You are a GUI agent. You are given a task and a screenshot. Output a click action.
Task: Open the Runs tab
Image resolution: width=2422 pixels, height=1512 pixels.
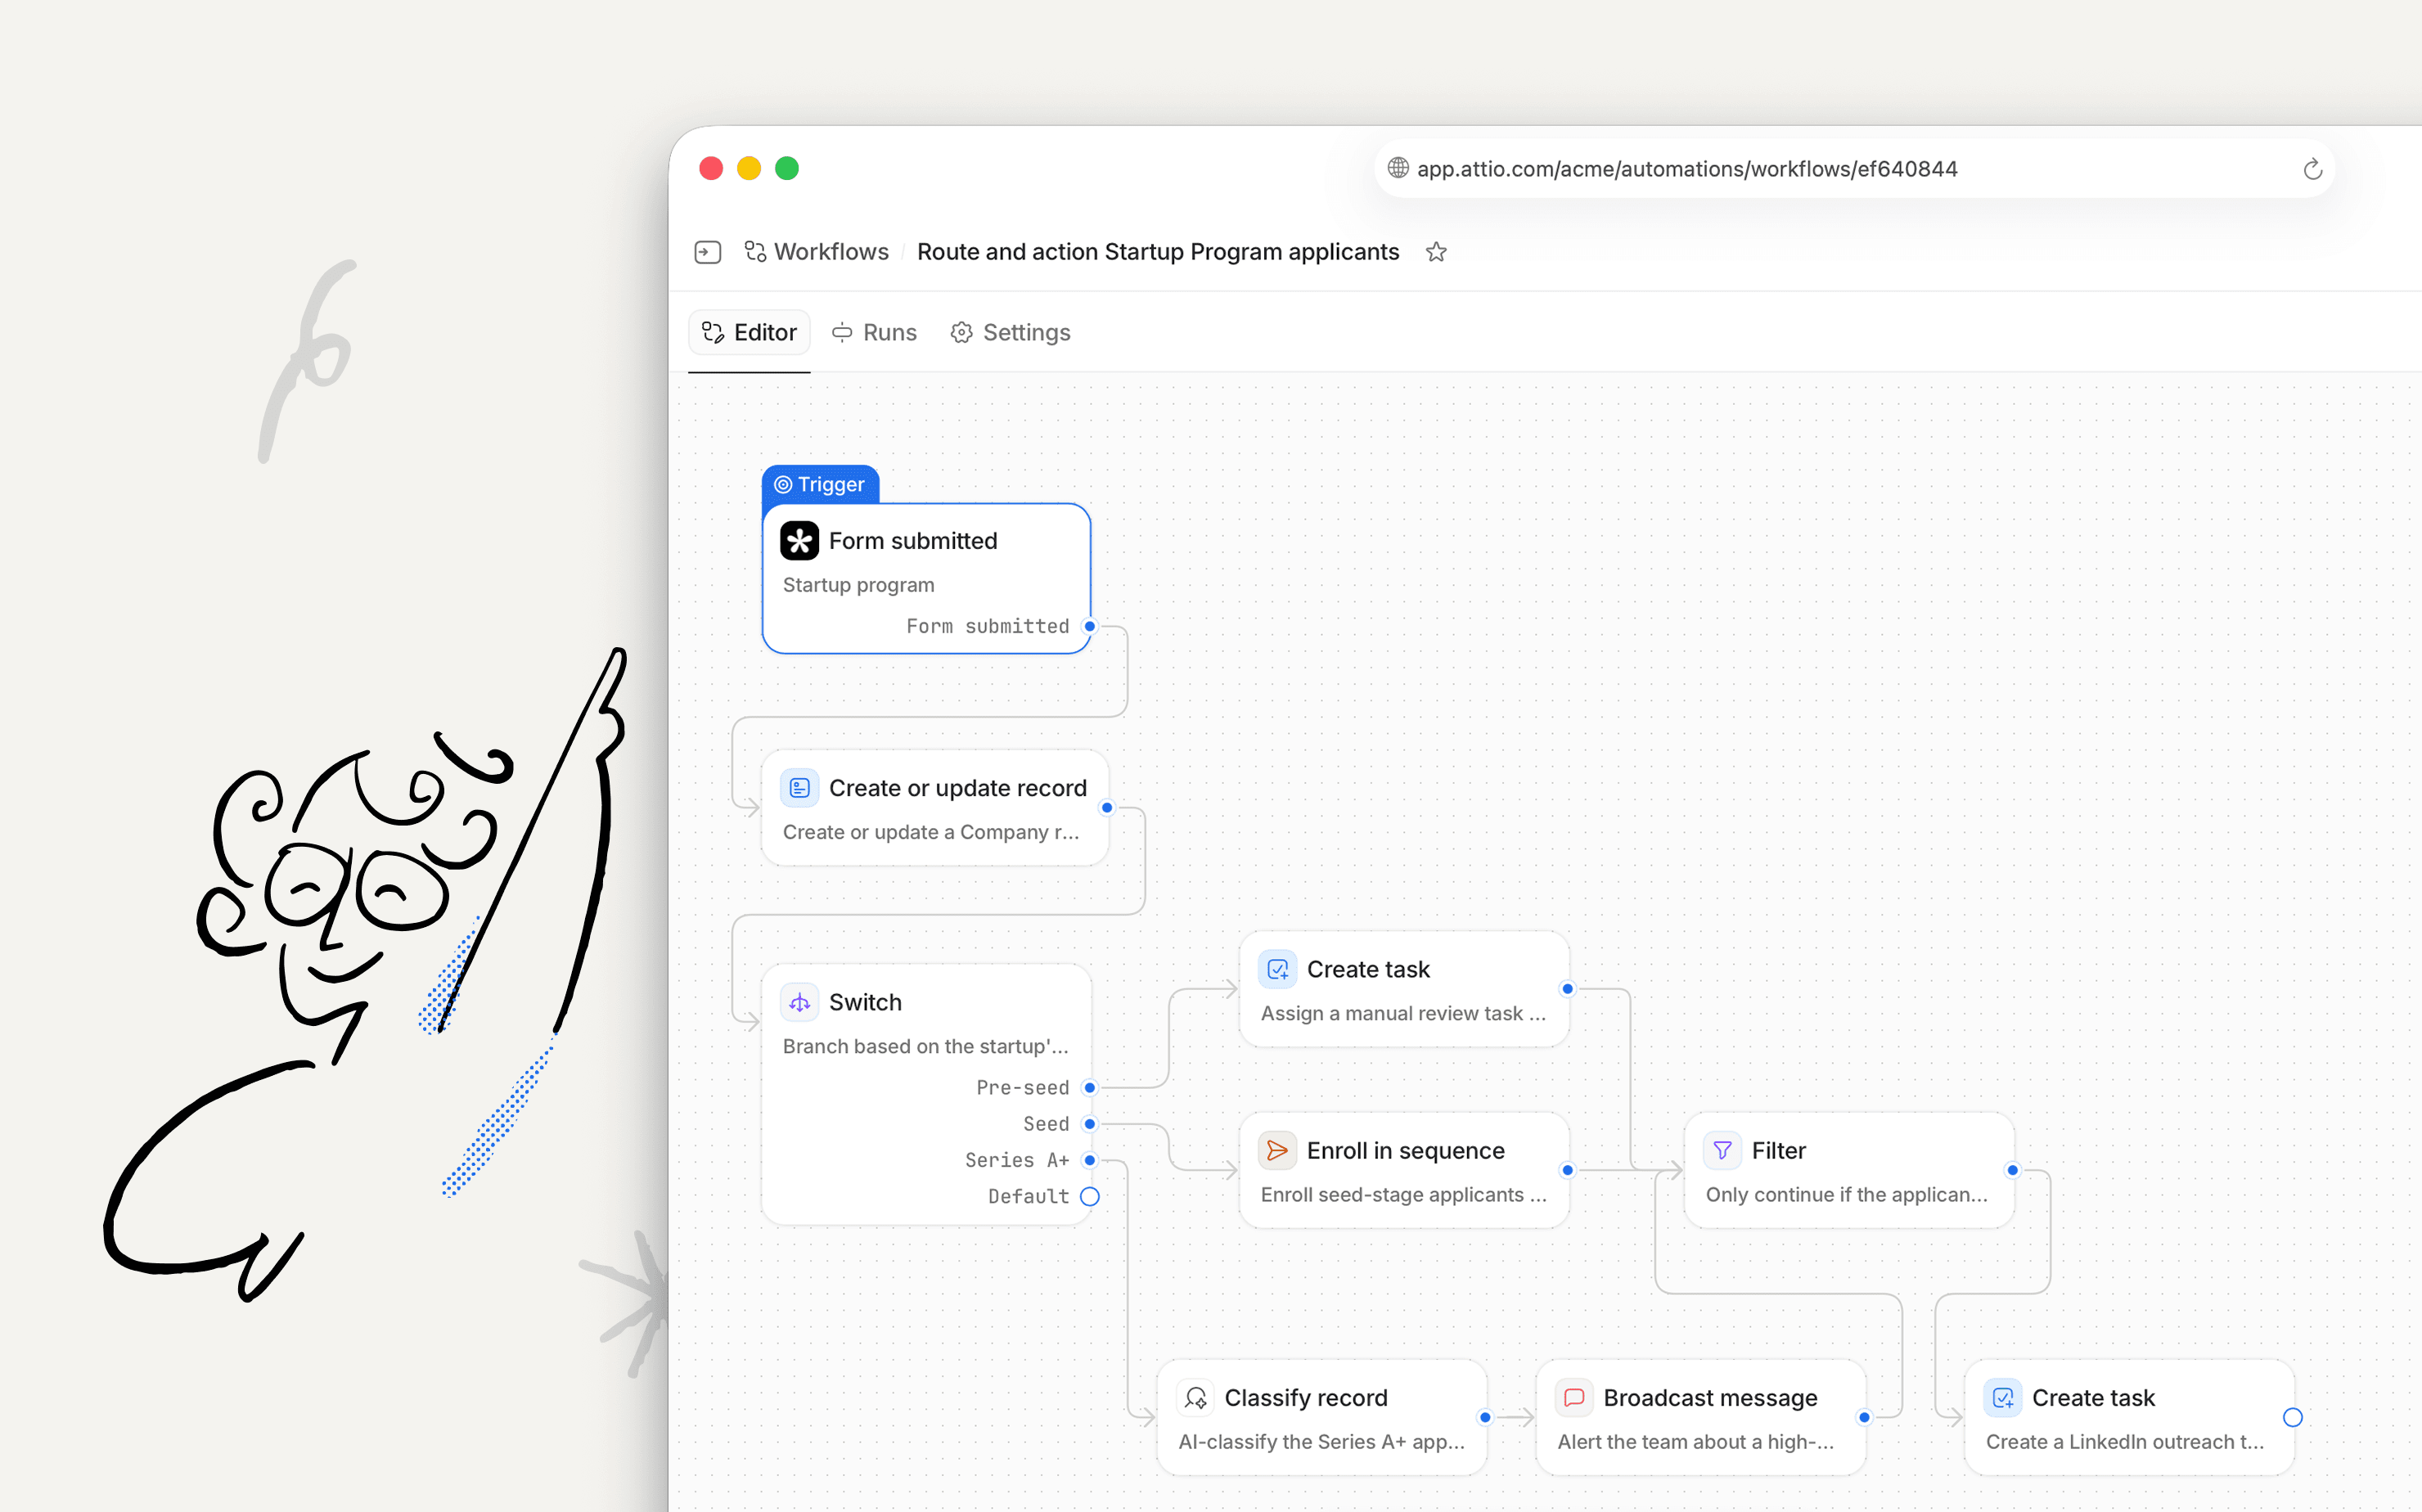coord(874,332)
